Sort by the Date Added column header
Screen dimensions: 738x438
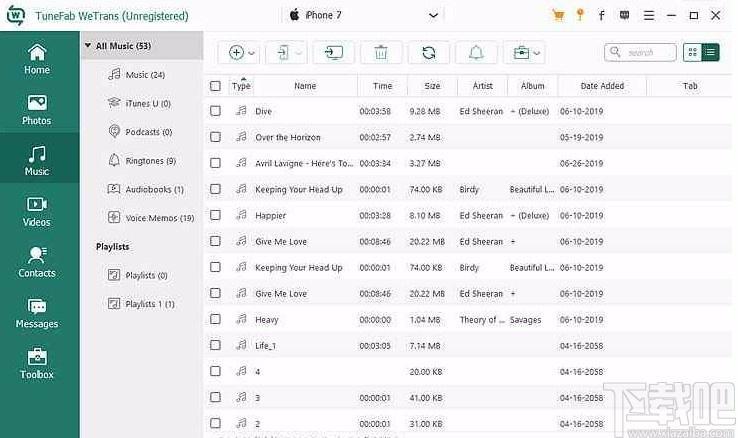[602, 86]
